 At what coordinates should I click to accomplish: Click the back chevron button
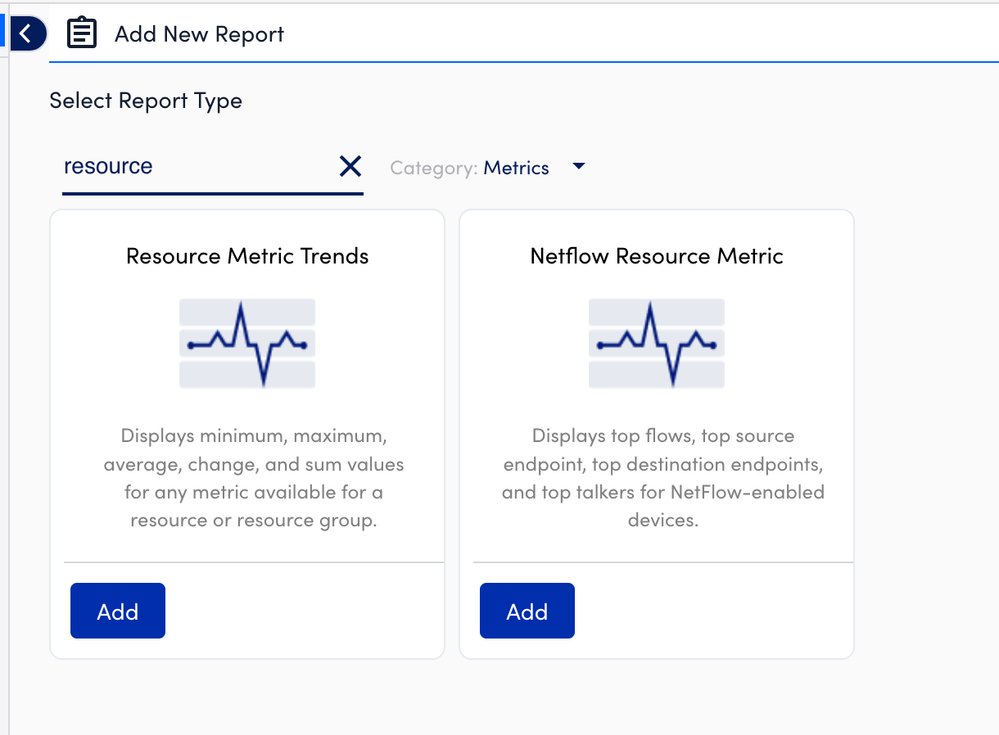[x=27, y=34]
